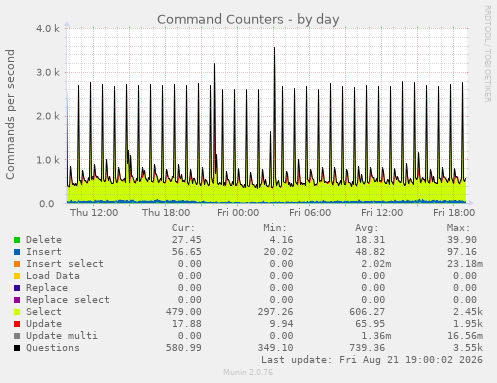Click the 'Thu 12:00' time axis label

click(94, 213)
